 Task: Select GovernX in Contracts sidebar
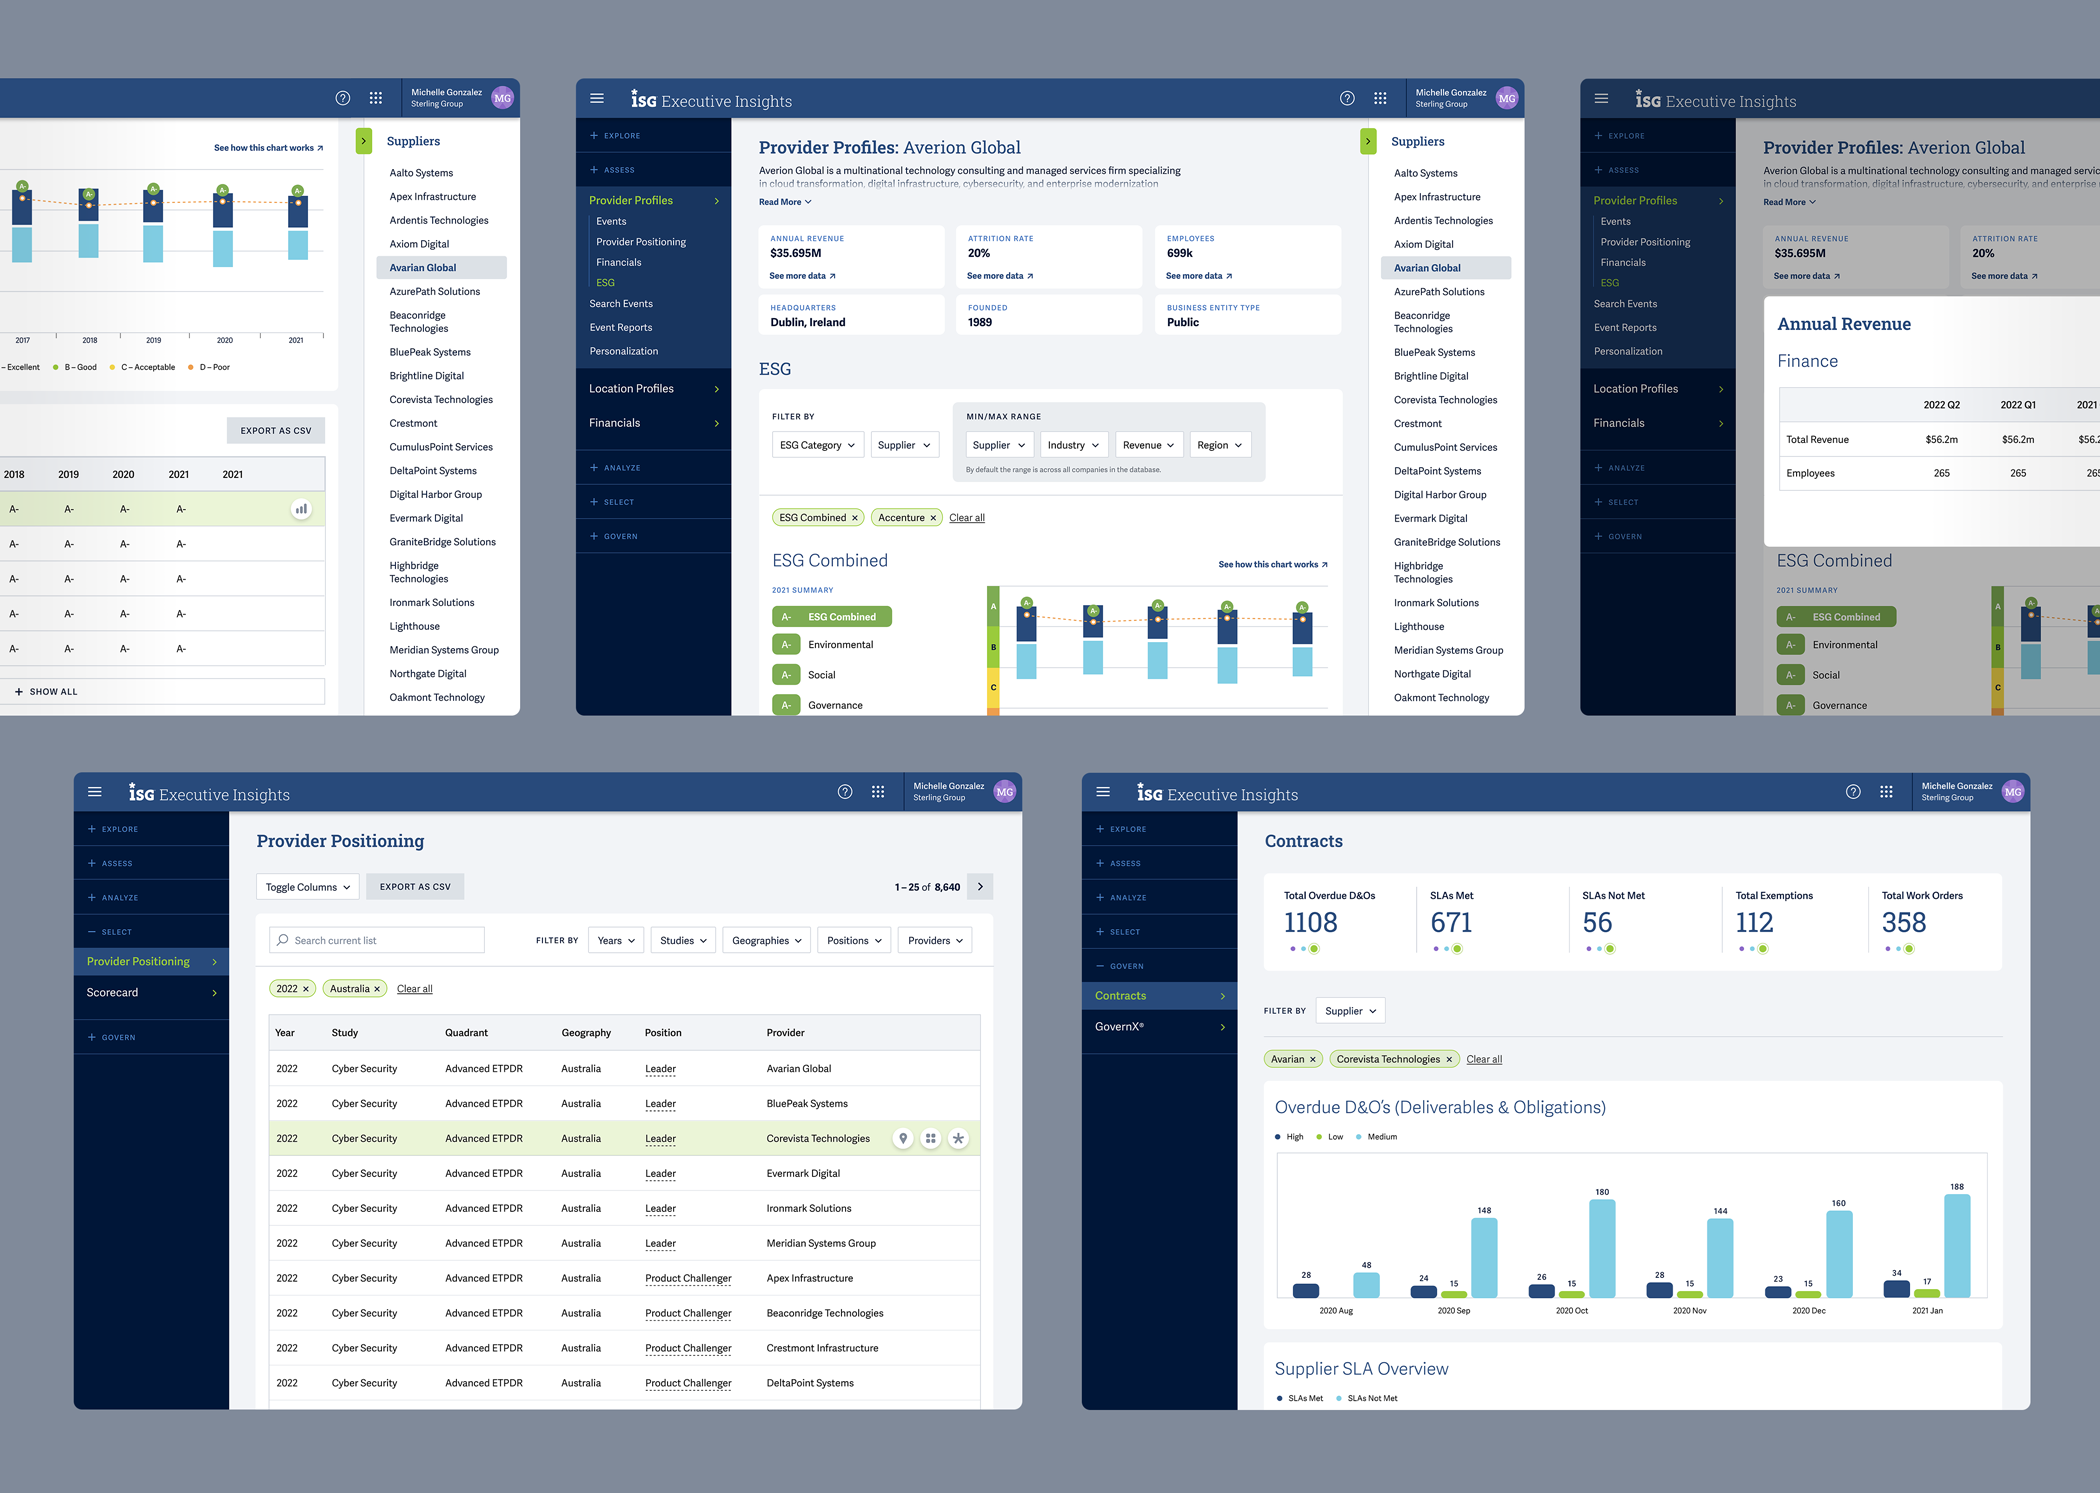(1160, 1027)
